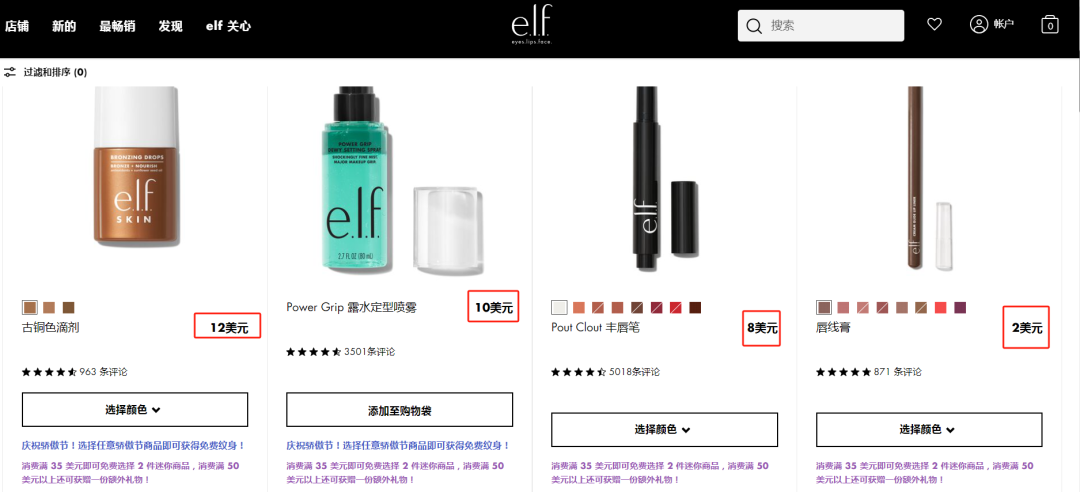
Task: Select the purple swatch for 唇线膏
Action: pyautogui.click(x=960, y=307)
